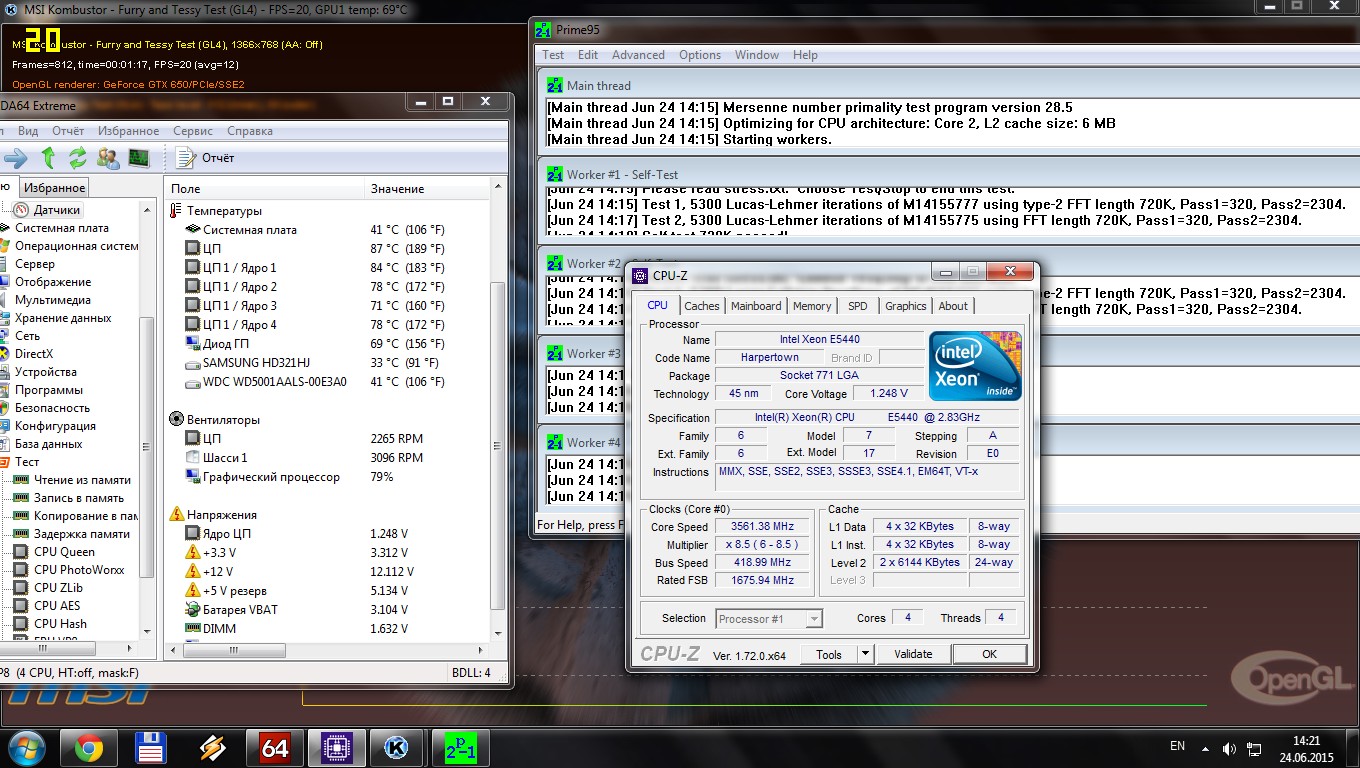Image resolution: width=1360 pixels, height=768 pixels.
Task: Open the AIDA64 users toolbar icon
Action: [108, 158]
